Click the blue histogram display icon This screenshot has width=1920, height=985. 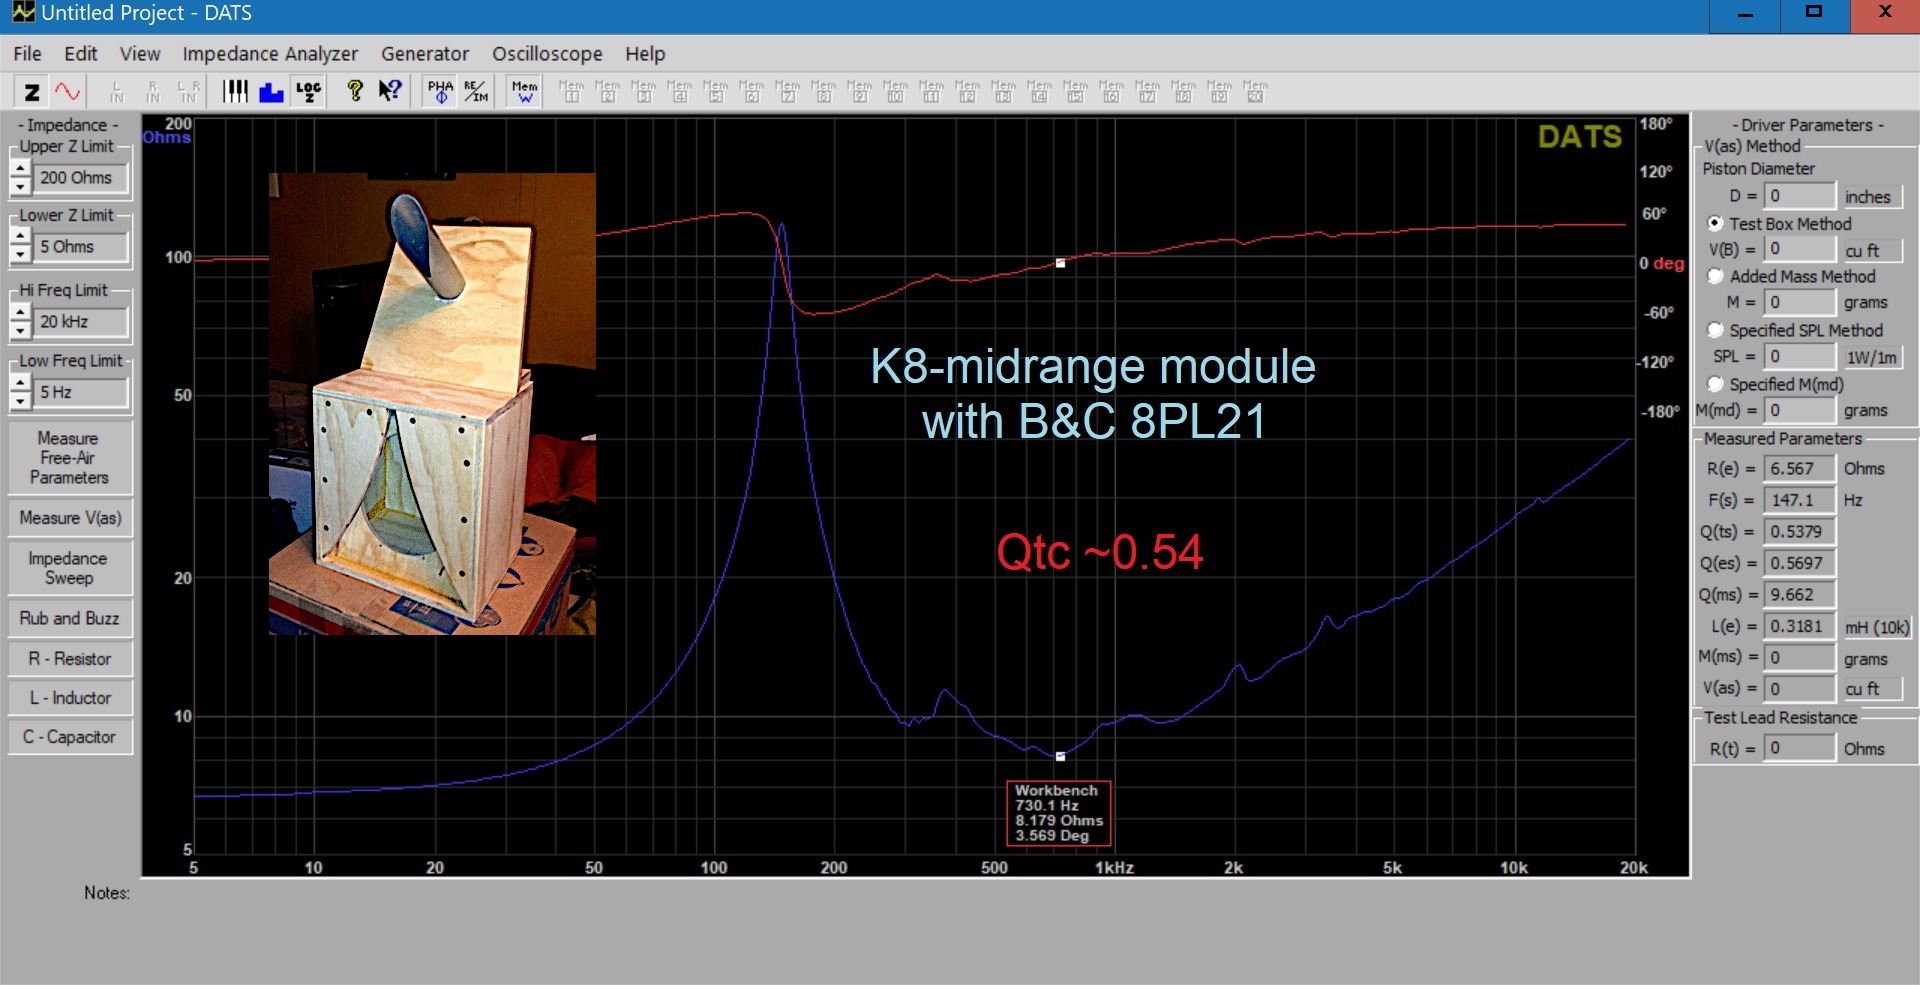pyautogui.click(x=271, y=92)
